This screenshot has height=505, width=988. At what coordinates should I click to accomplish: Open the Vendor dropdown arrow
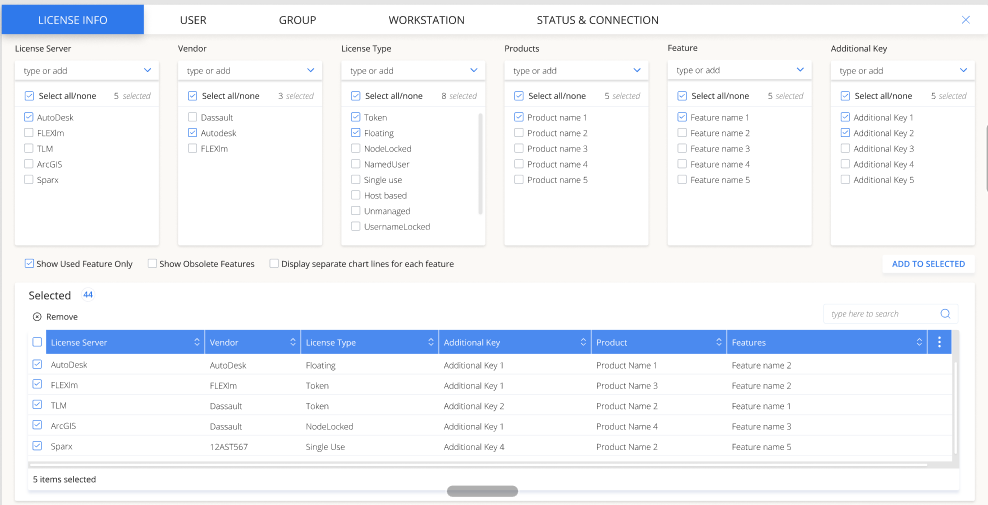point(311,71)
